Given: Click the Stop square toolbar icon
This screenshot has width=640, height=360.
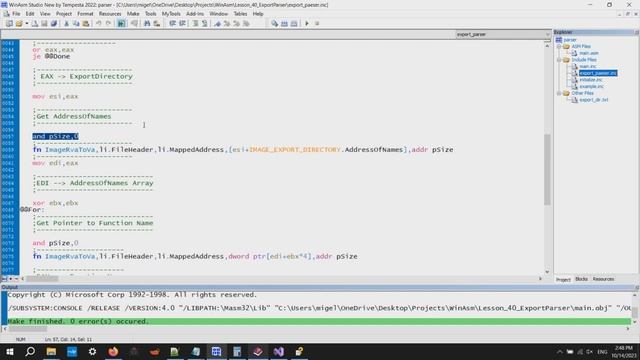Looking at the screenshot, I should point(317,24).
